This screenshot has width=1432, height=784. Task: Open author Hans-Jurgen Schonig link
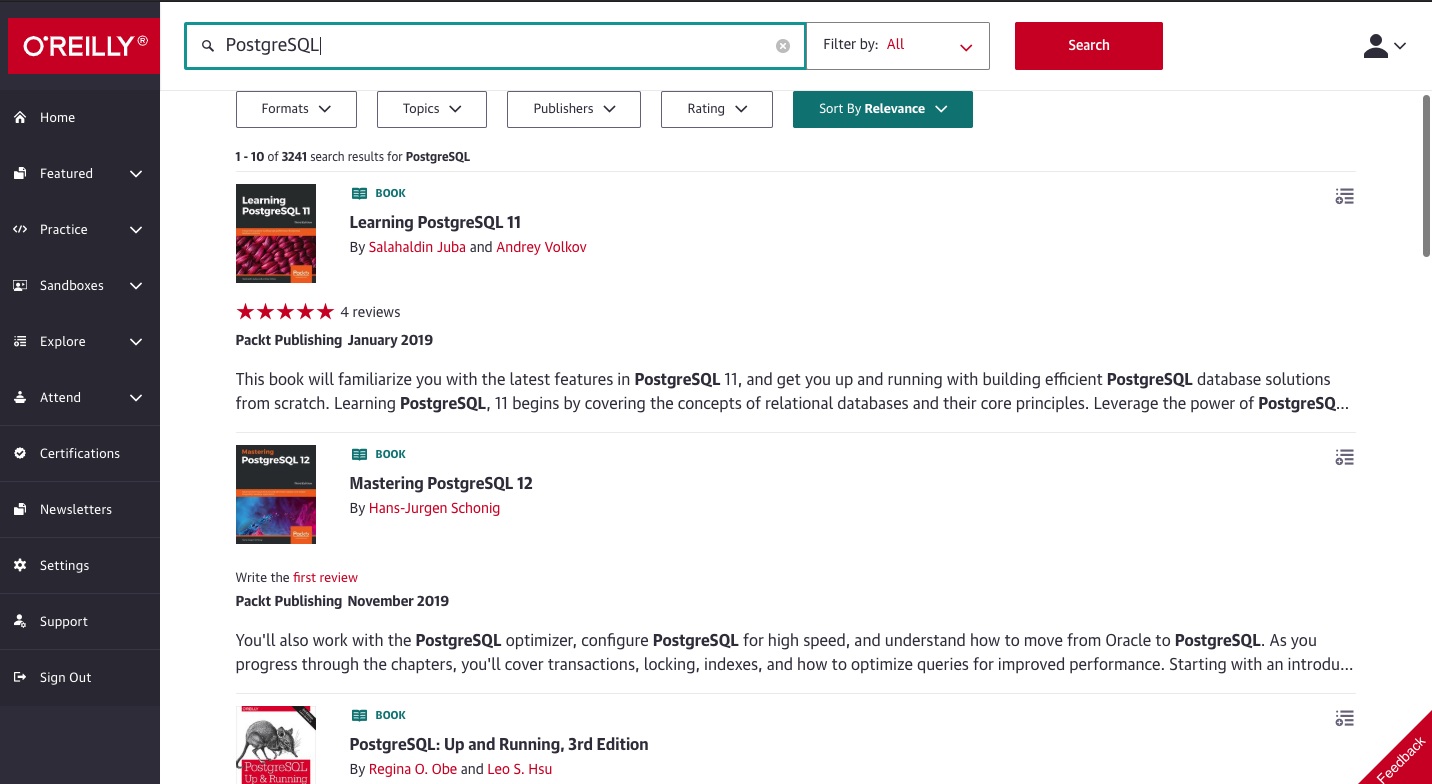click(x=434, y=508)
